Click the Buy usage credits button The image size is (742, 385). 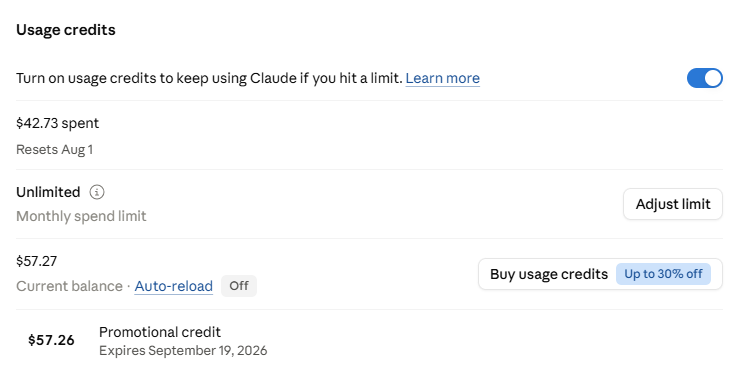pyautogui.click(x=600, y=274)
